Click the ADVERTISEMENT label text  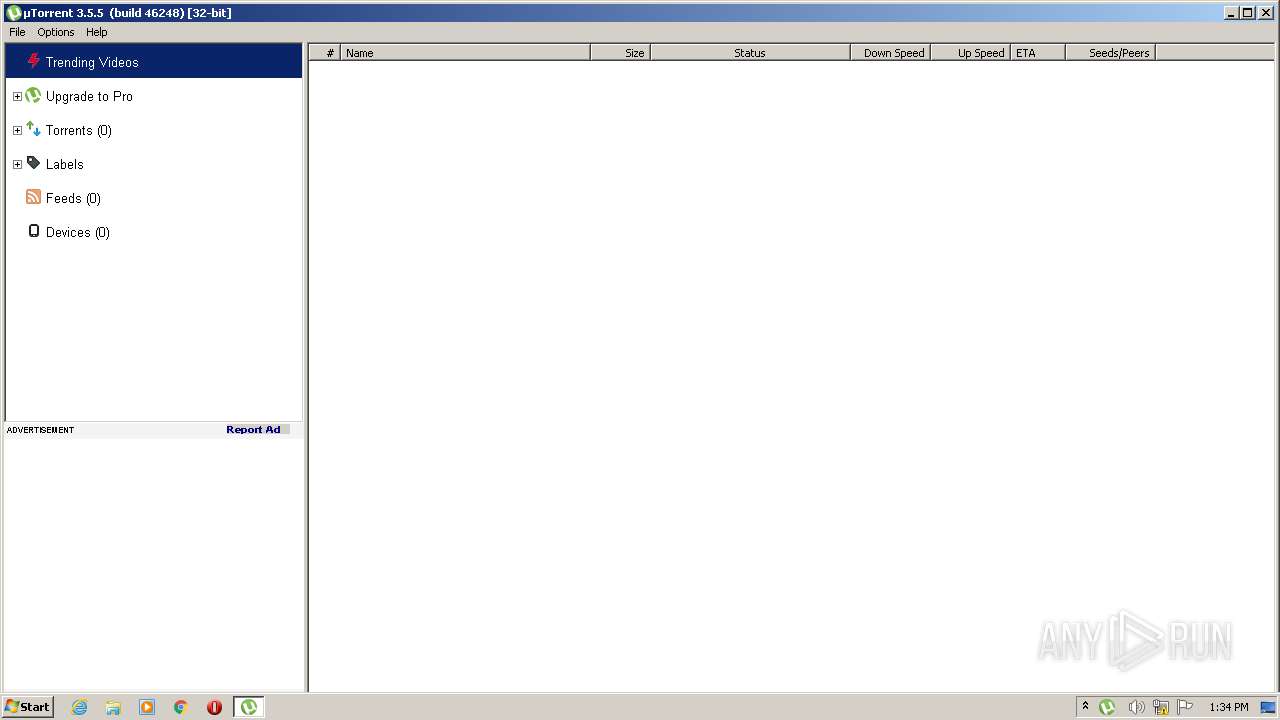[x=40, y=430]
